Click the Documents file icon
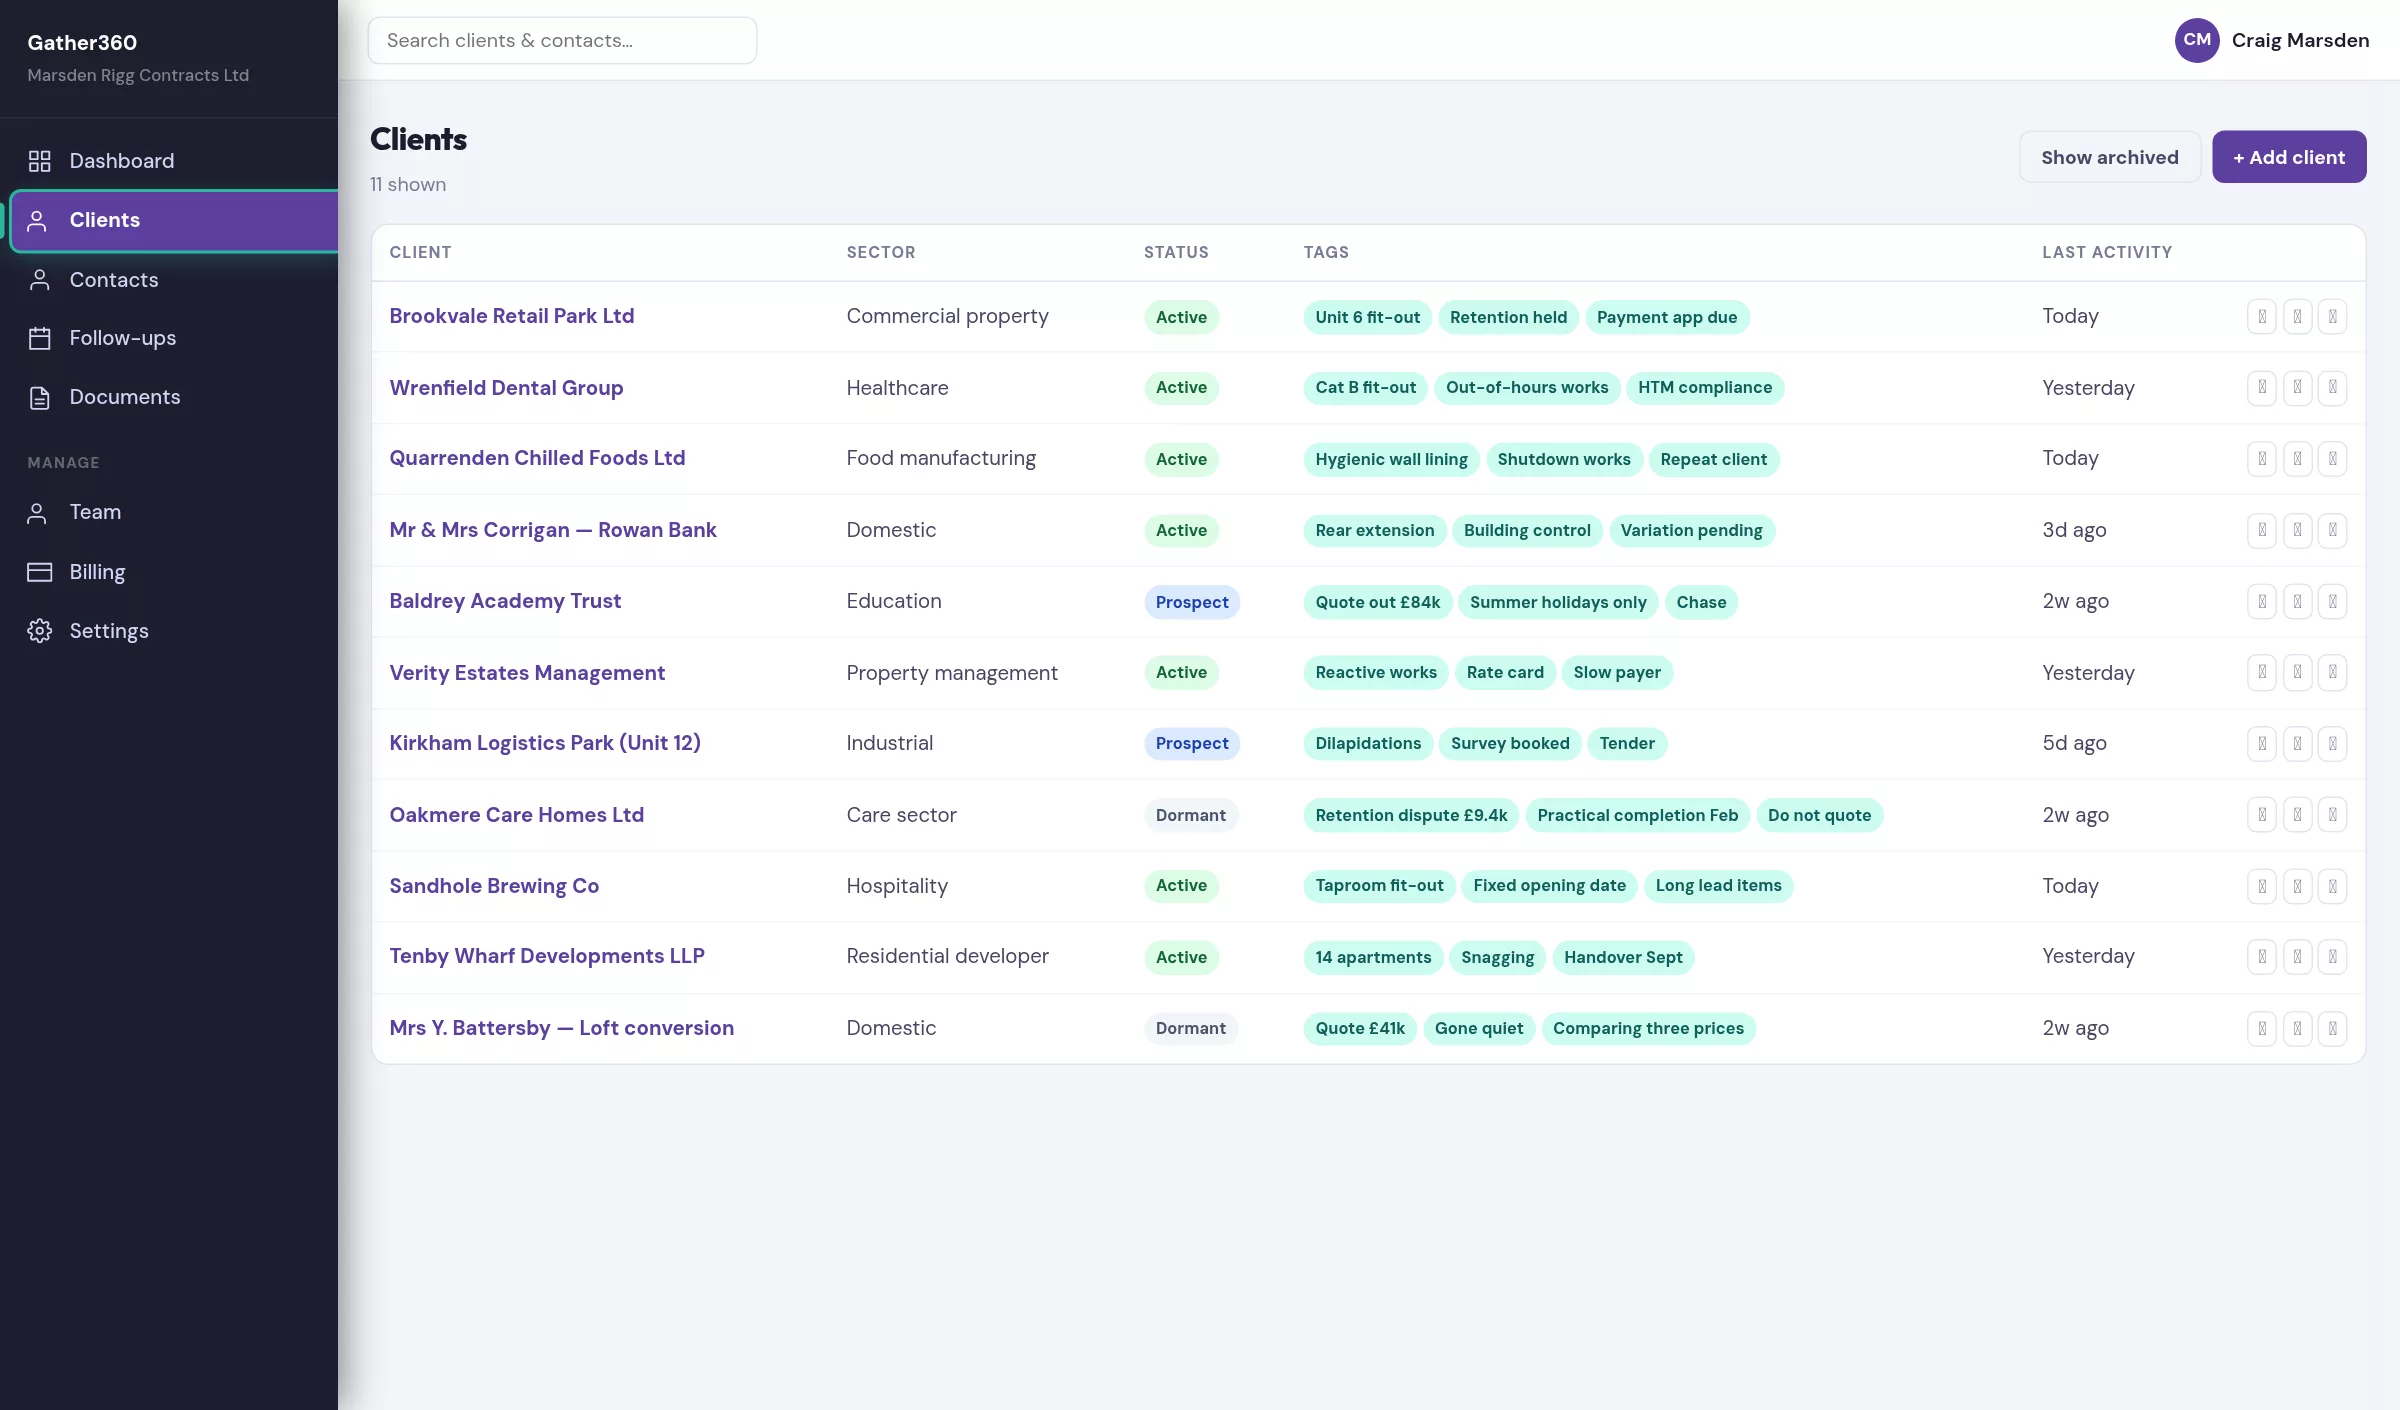Viewport: 2400px width, 1410px height. click(39, 397)
